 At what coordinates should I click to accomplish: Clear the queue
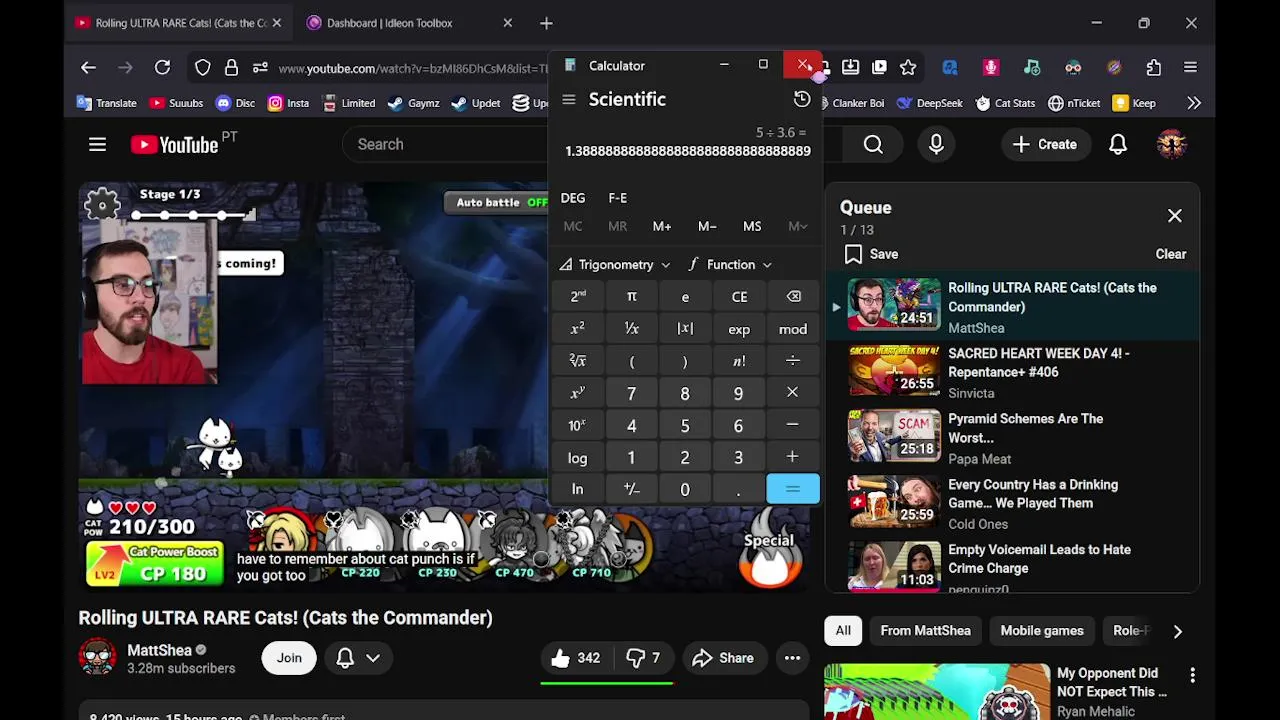coord(1171,254)
